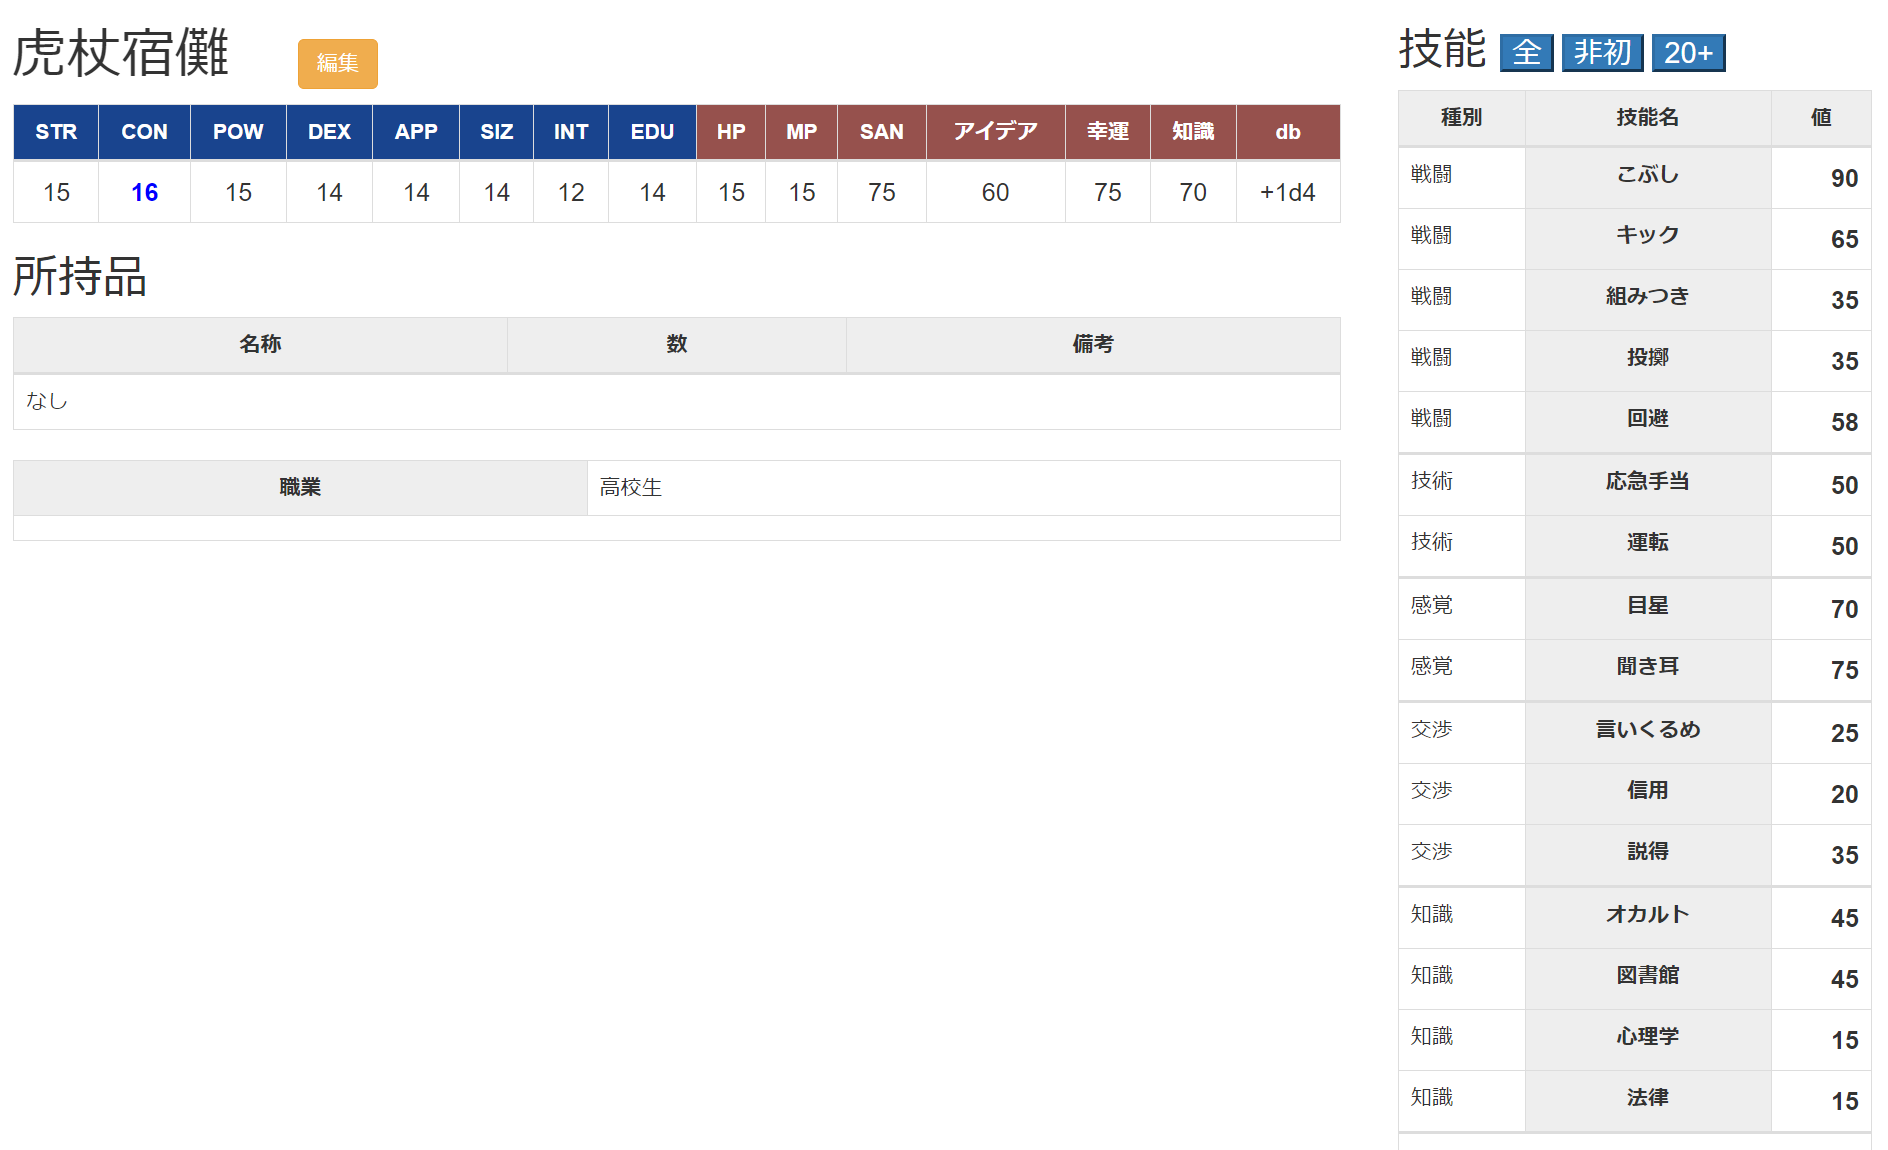Click the 聞き耳 skill name

tap(1648, 666)
